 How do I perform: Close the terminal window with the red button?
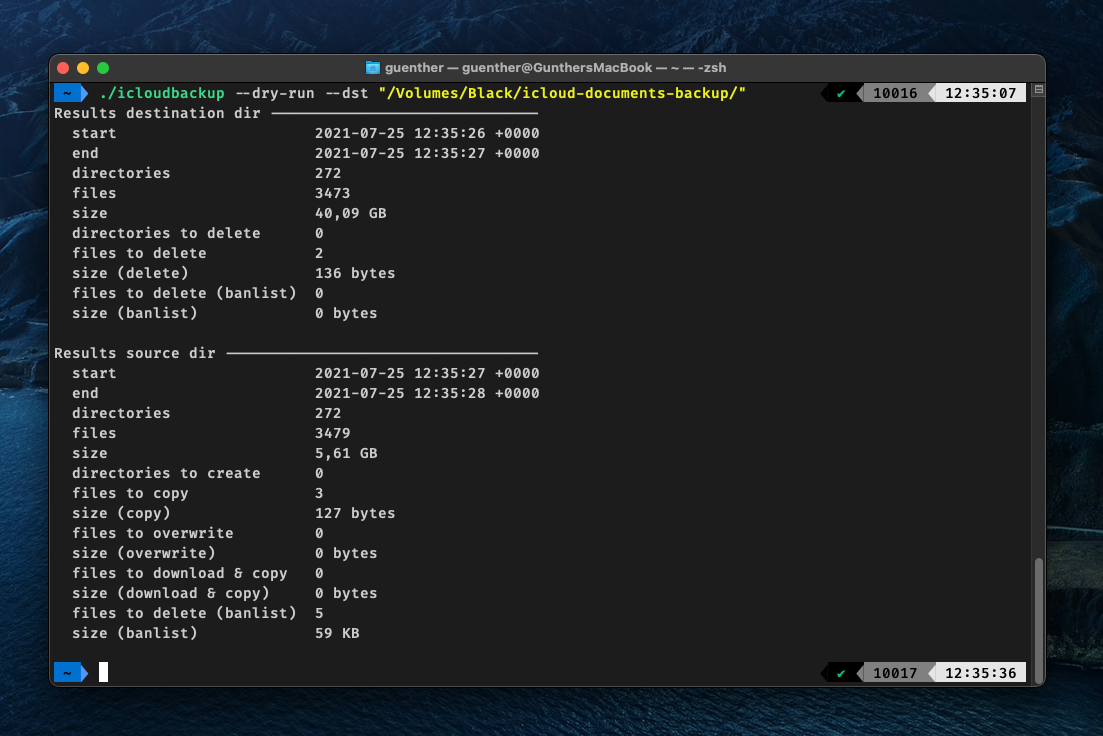pyautogui.click(x=63, y=68)
